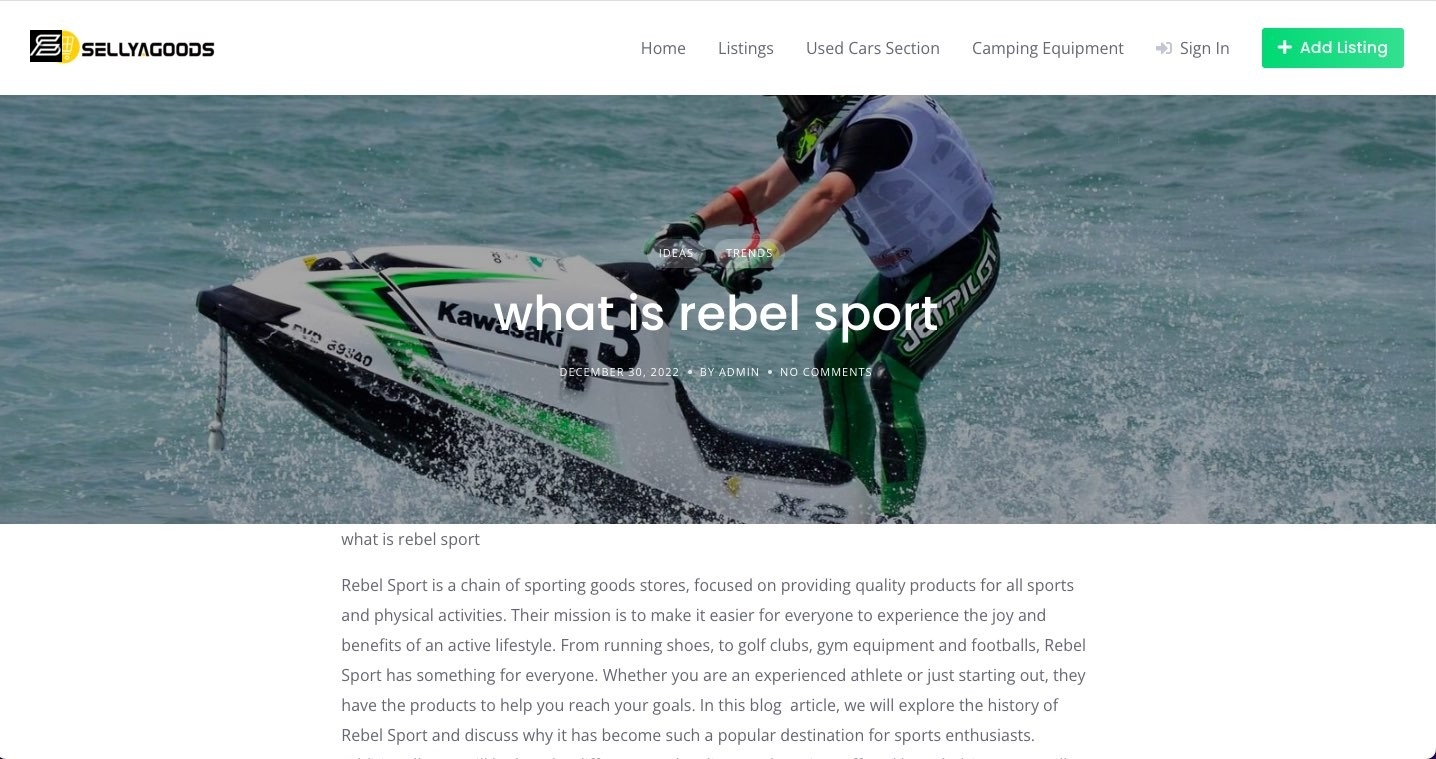The height and width of the screenshot is (759, 1436).
Task: Click the Sign In link
Action: click(1204, 48)
